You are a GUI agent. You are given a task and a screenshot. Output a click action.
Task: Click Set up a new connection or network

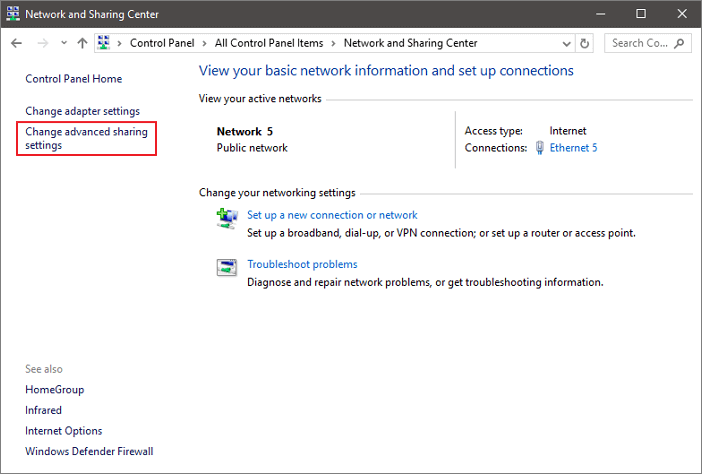[332, 215]
